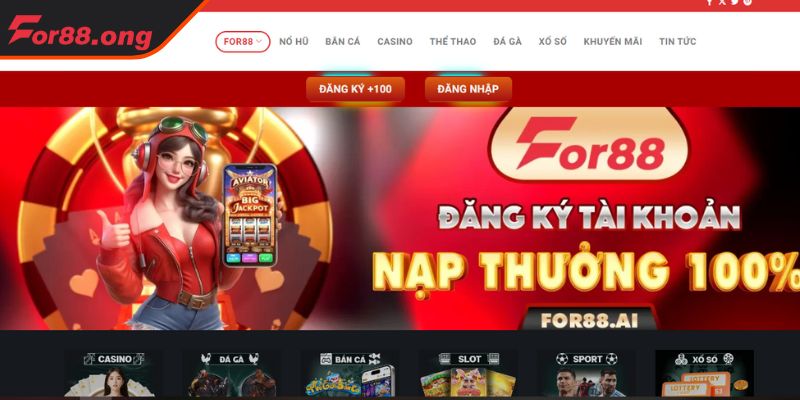Select the SLOT games thumbnail
The height and width of the screenshot is (400, 800).
468,373
